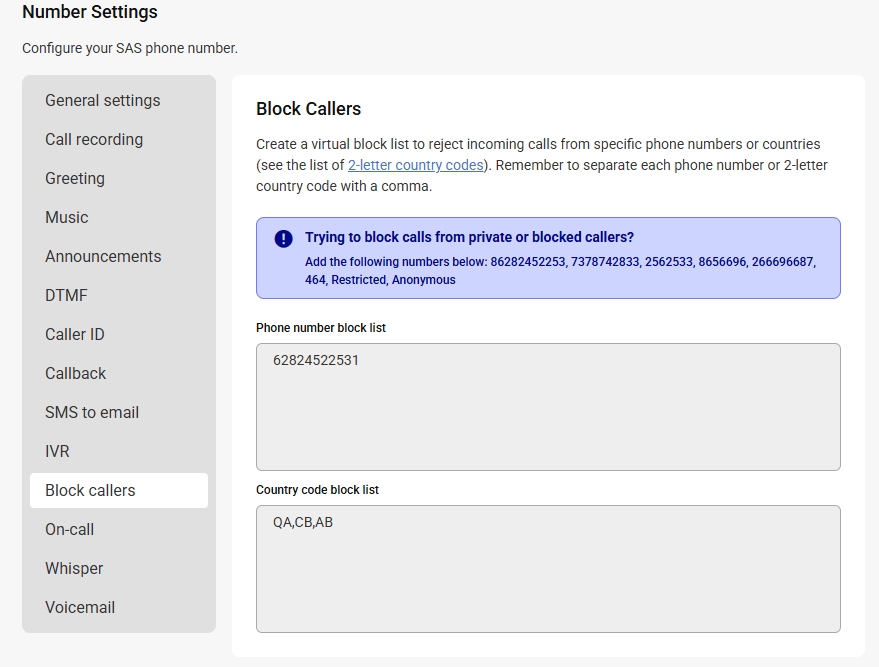Navigate to Announcements
This screenshot has width=879, height=667.
(x=103, y=256)
